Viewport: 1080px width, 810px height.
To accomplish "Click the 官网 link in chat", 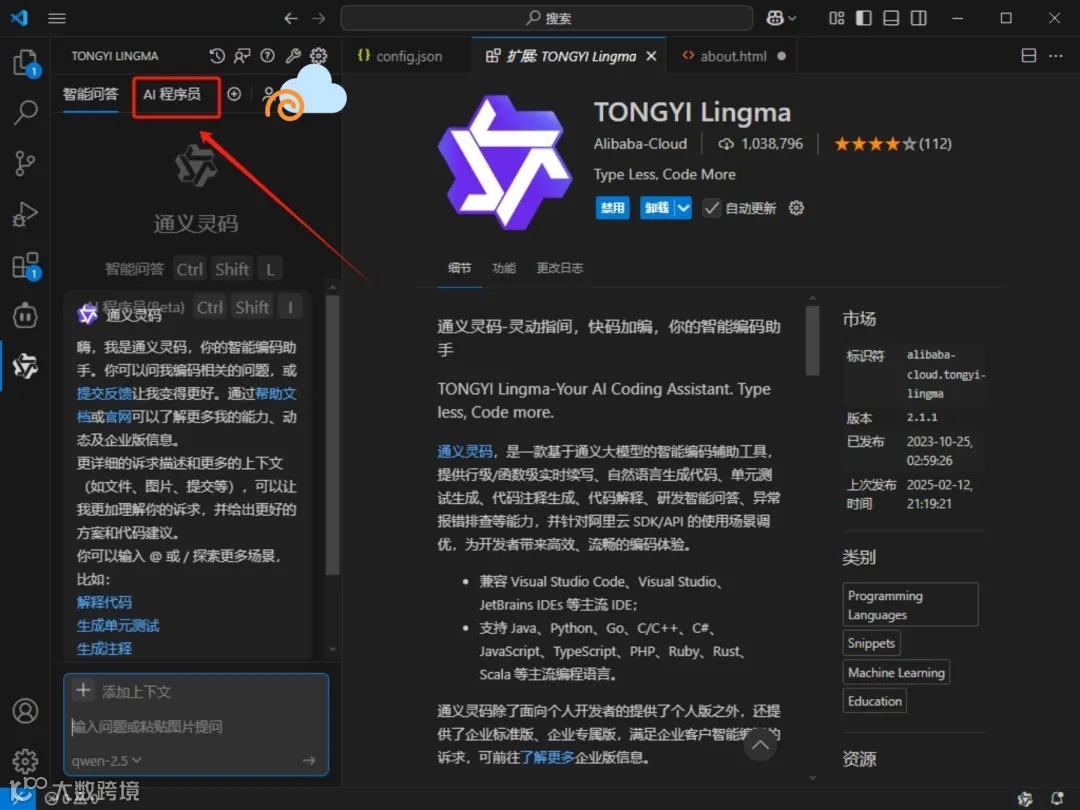I will click(x=118, y=417).
